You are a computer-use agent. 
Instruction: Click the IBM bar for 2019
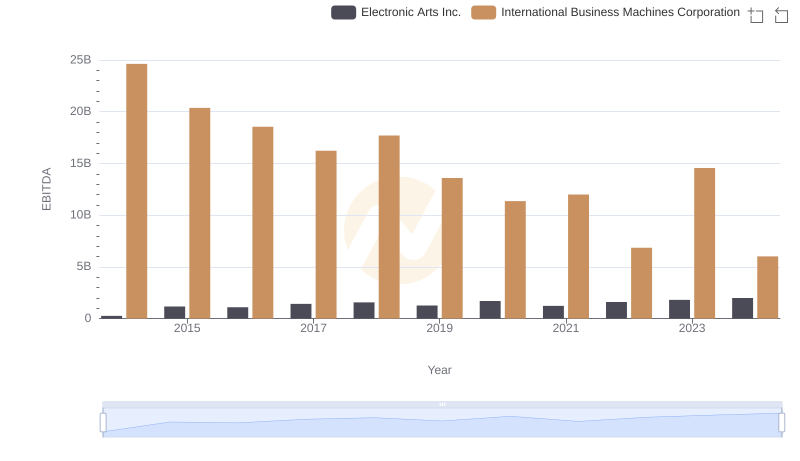point(452,248)
